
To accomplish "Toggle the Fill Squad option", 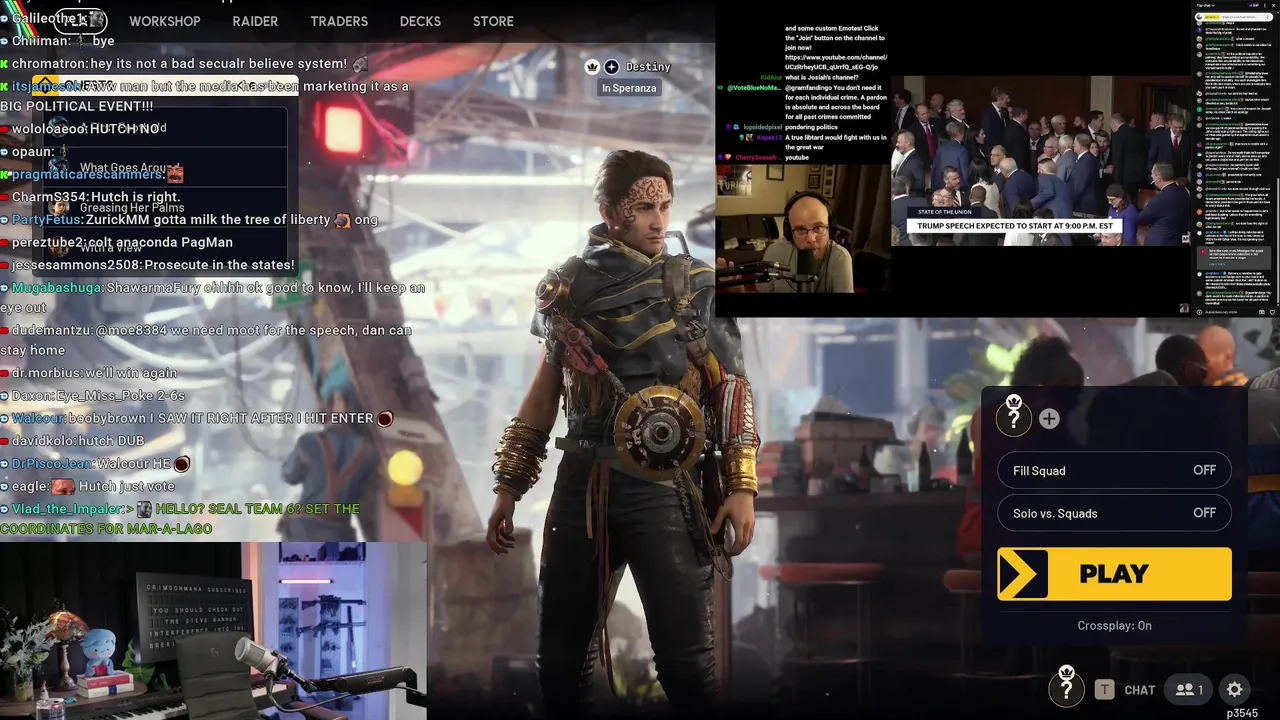I will 1114,470.
